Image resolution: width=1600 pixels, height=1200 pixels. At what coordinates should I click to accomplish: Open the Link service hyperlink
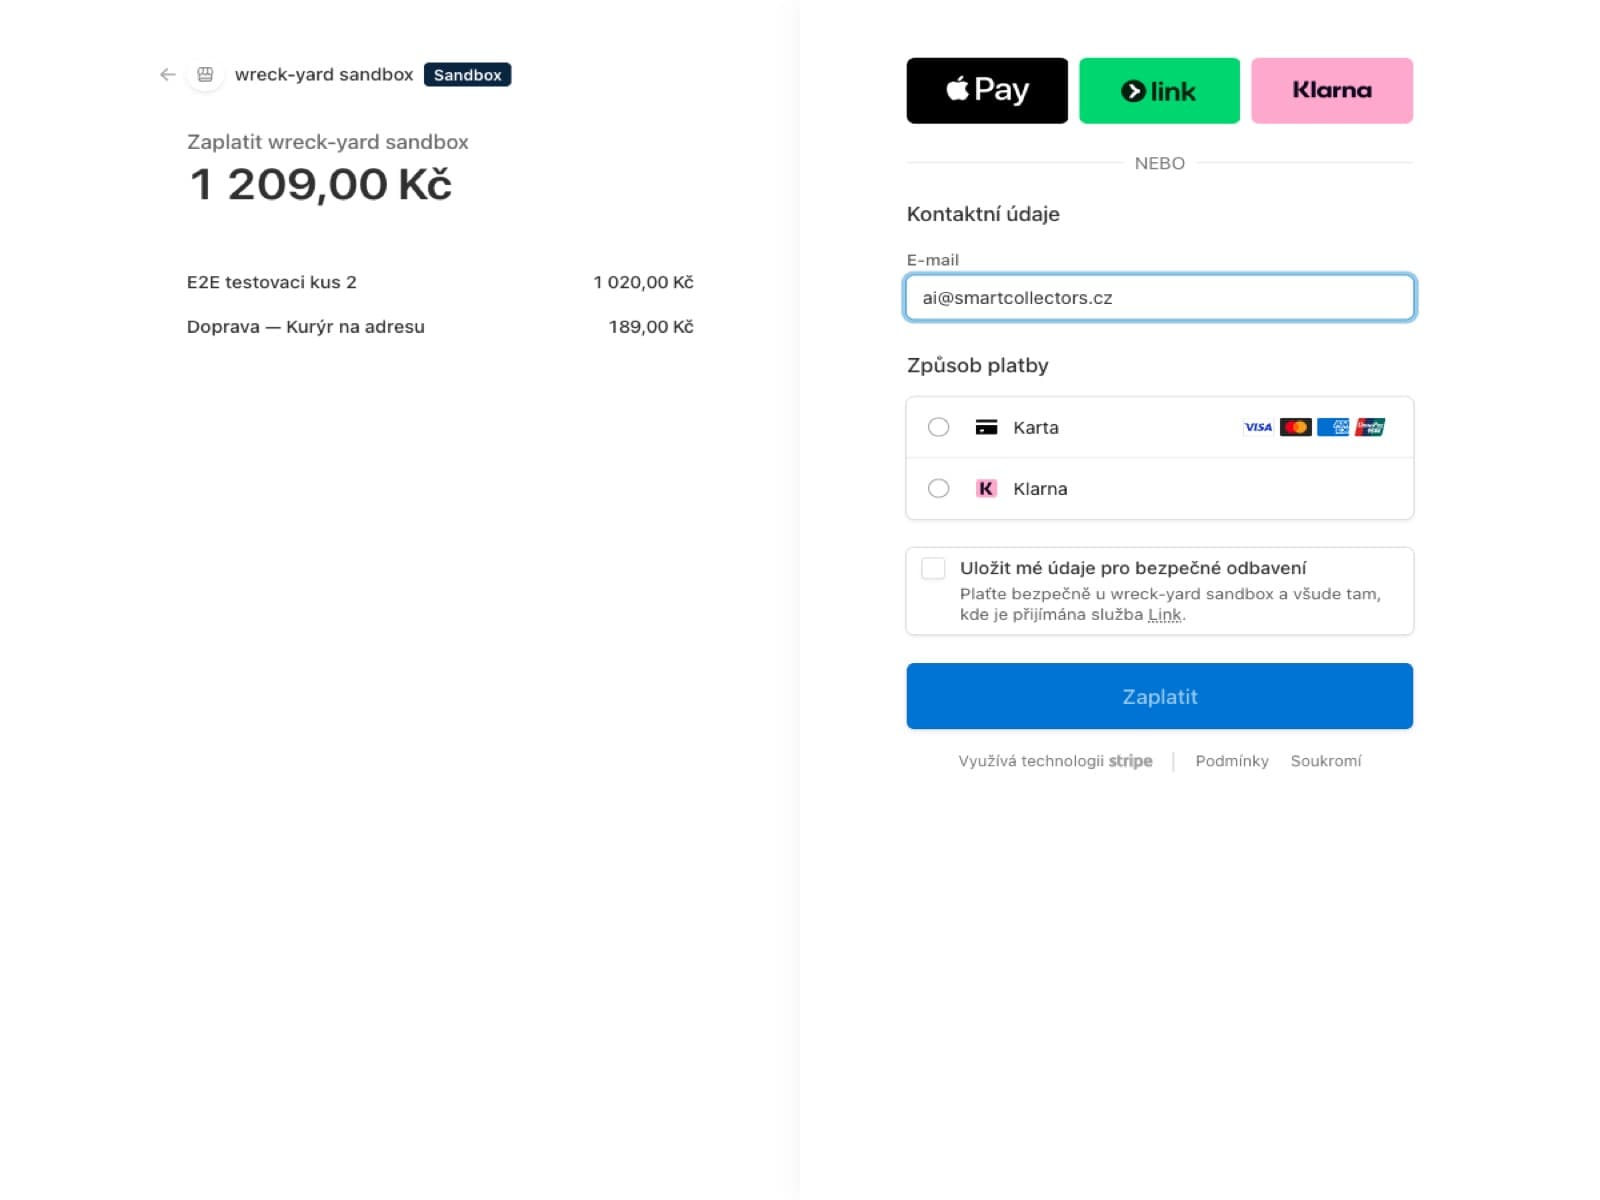click(1164, 615)
